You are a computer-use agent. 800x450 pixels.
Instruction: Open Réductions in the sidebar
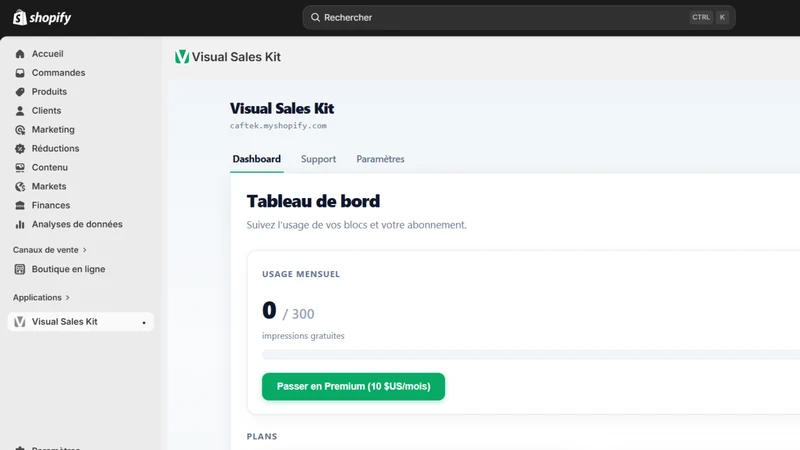pos(55,148)
